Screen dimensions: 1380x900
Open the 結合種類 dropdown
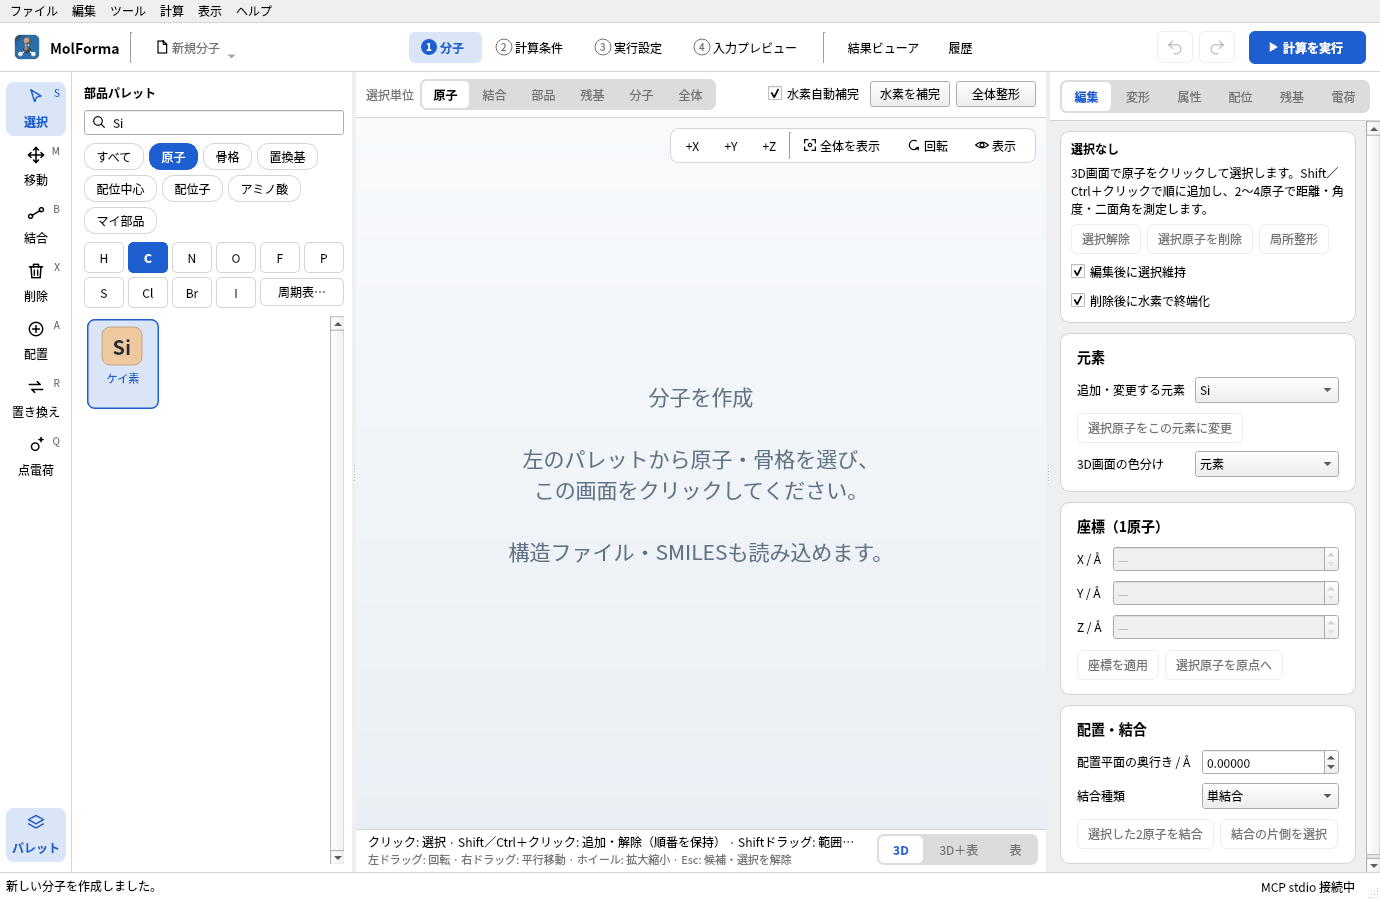click(1270, 796)
